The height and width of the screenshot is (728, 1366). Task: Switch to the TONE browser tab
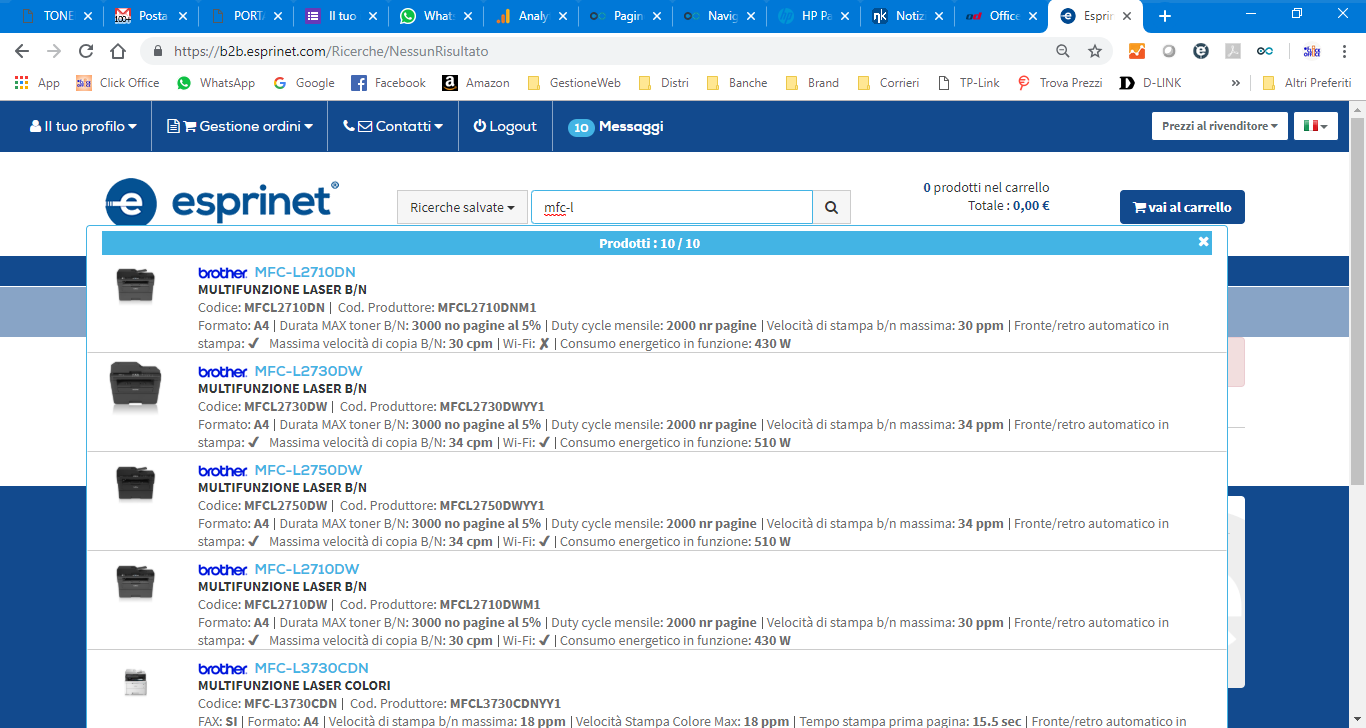pos(54,16)
